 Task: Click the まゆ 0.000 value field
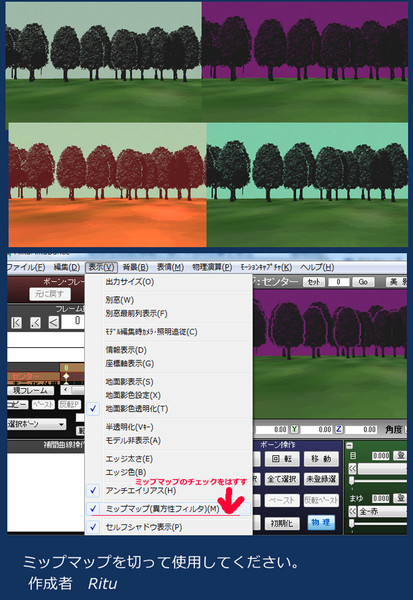tap(380, 498)
